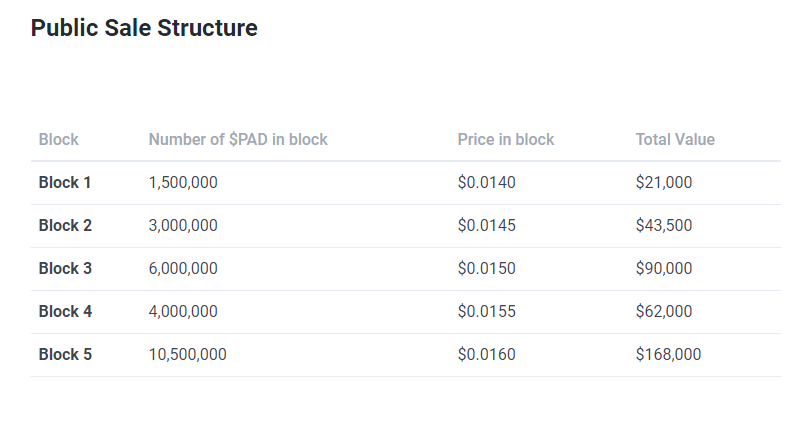This screenshot has height=423, width=804.
Task: Select the $0.0150 price cell
Action: pyautogui.click(x=487, y=269)
